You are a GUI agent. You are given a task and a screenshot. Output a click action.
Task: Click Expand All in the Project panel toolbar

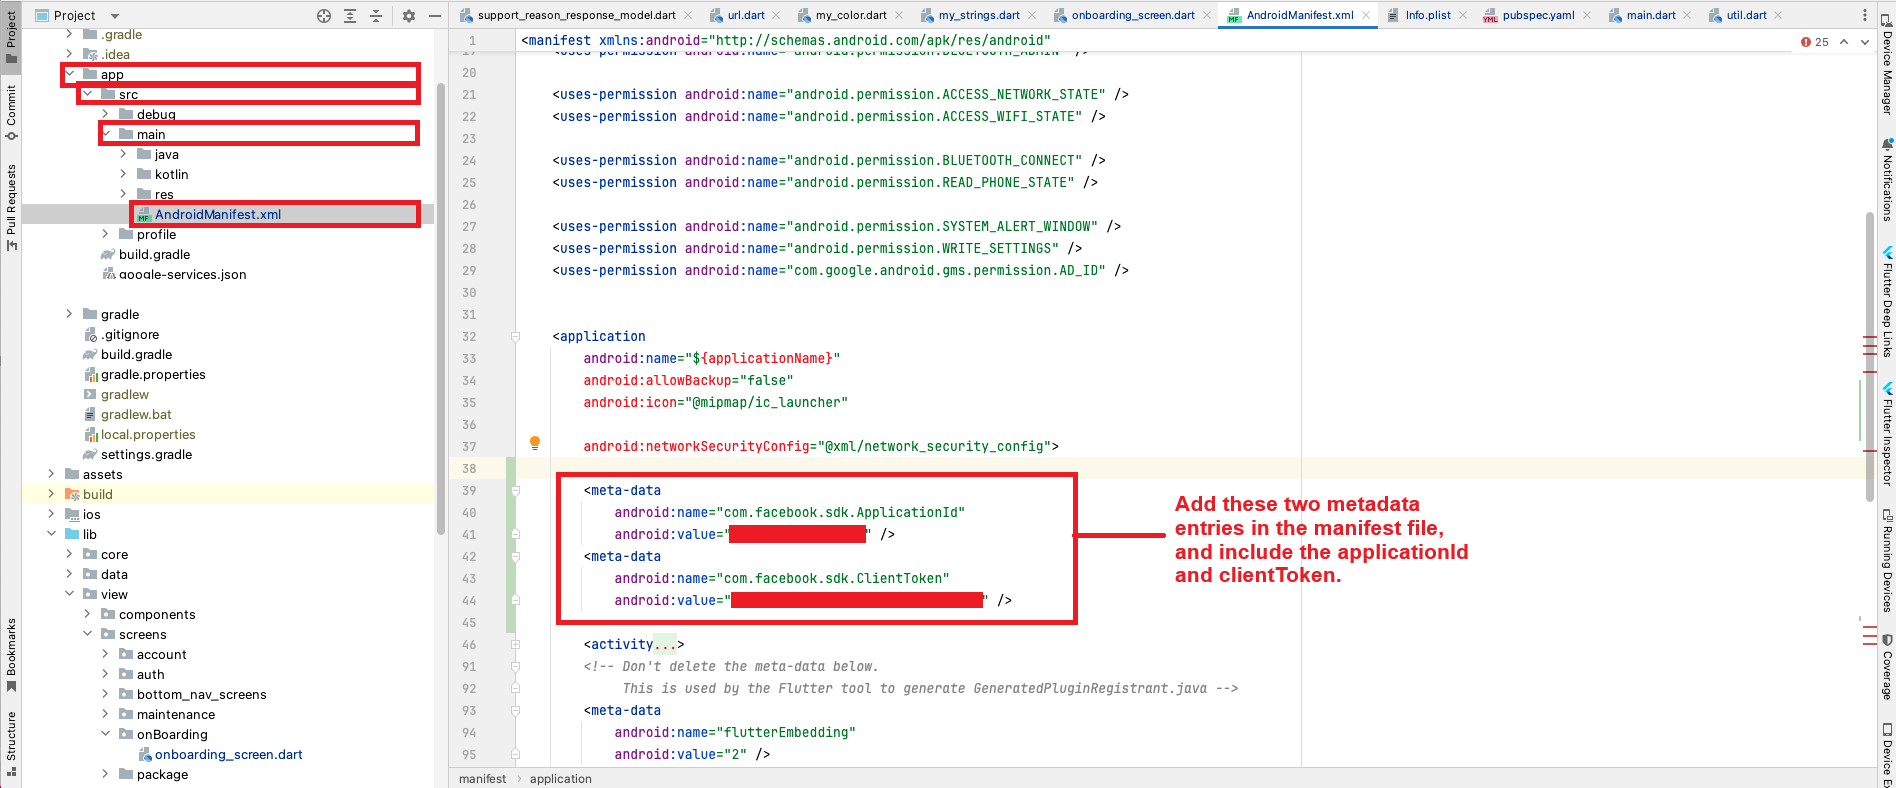click(x=350, y=16)
